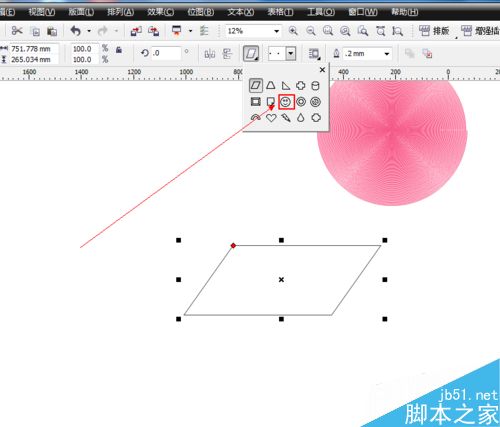
Task: Mirror the object vertically
Action: [x=227, y=53]
